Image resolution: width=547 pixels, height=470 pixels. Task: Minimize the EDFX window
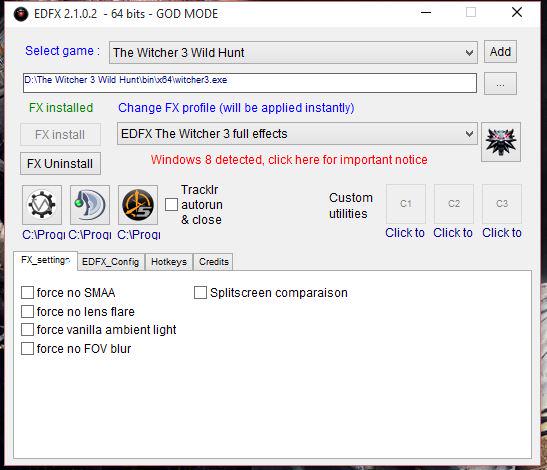point(426,13)
